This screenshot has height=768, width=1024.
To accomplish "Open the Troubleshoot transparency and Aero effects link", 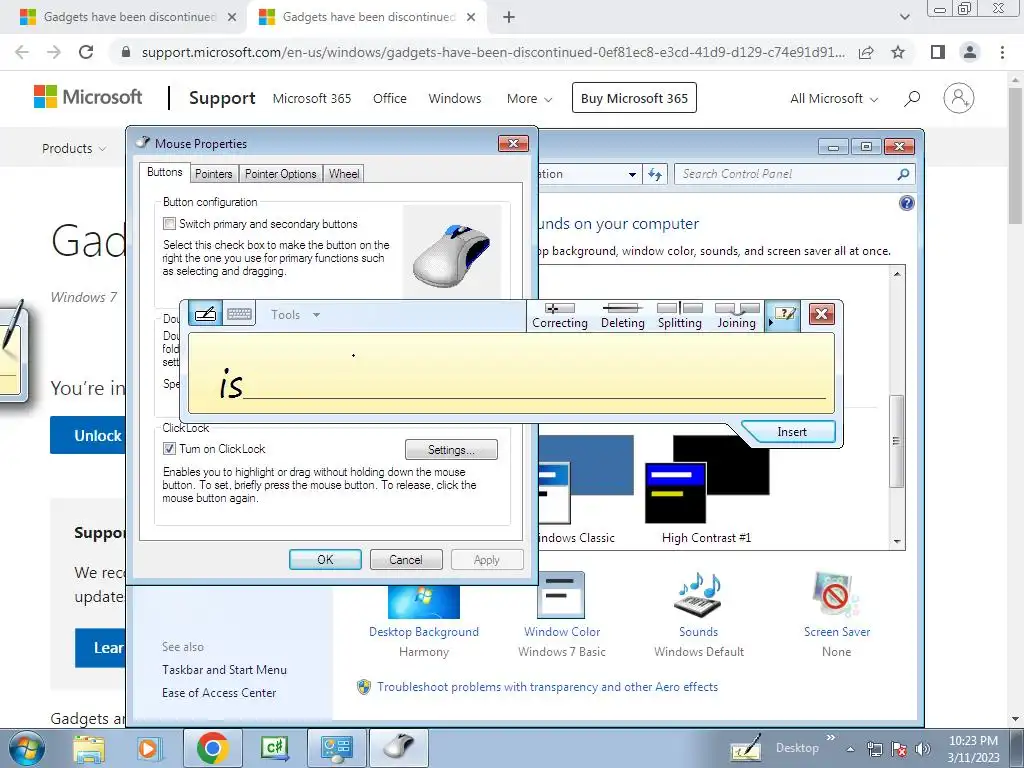I will (x=547, y=687).
